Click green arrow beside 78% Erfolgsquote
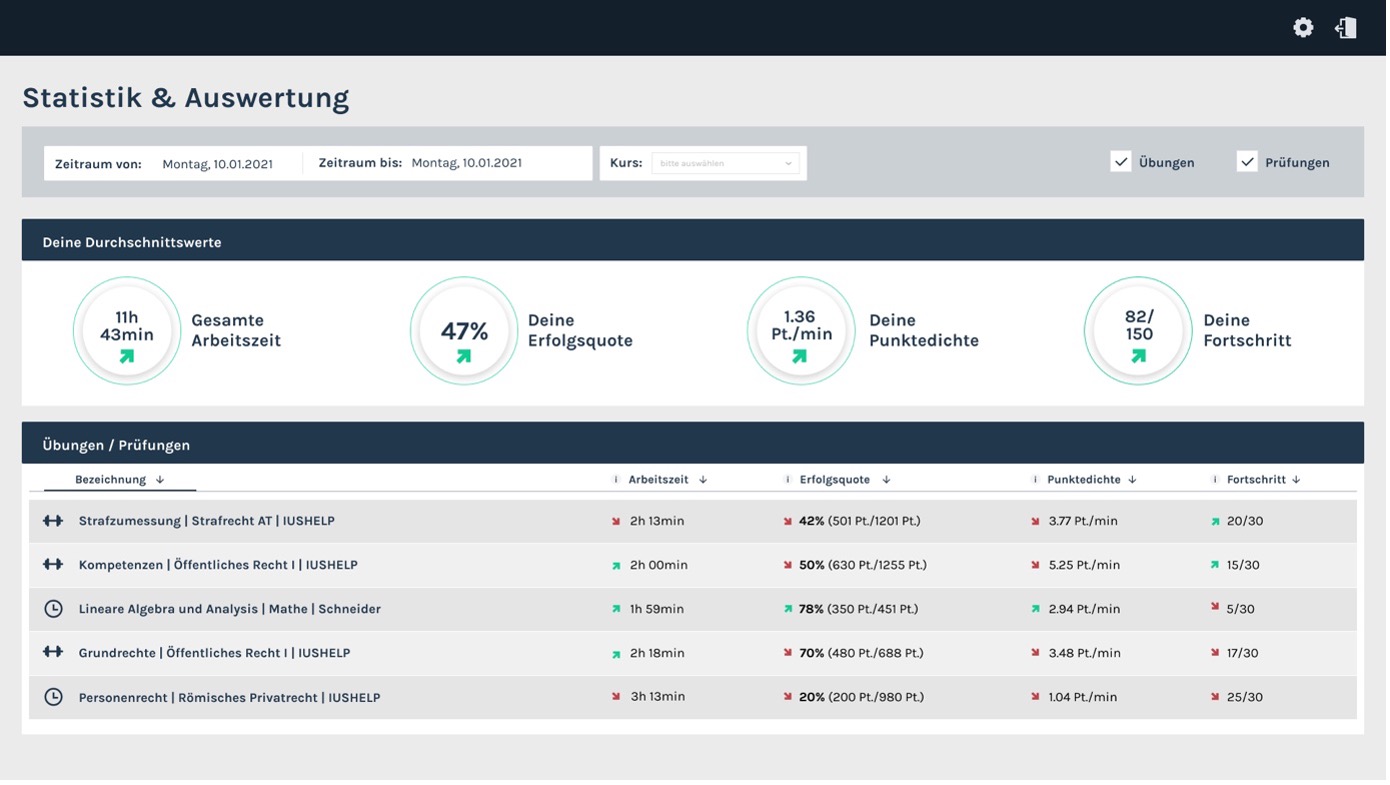 [788, 609]
